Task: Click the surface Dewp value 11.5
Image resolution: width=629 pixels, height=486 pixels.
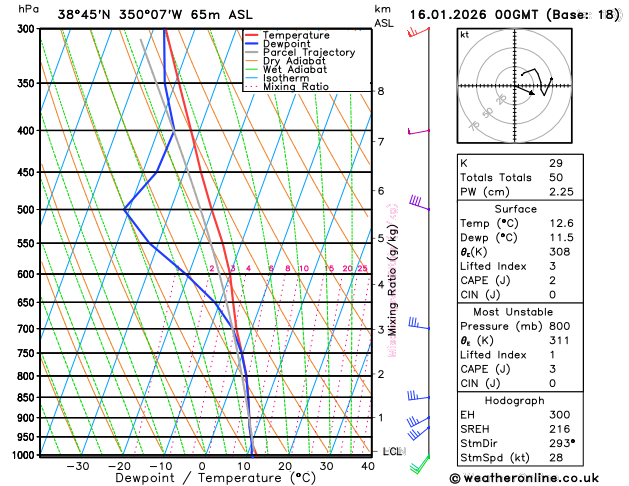Action: click(561, 238)
